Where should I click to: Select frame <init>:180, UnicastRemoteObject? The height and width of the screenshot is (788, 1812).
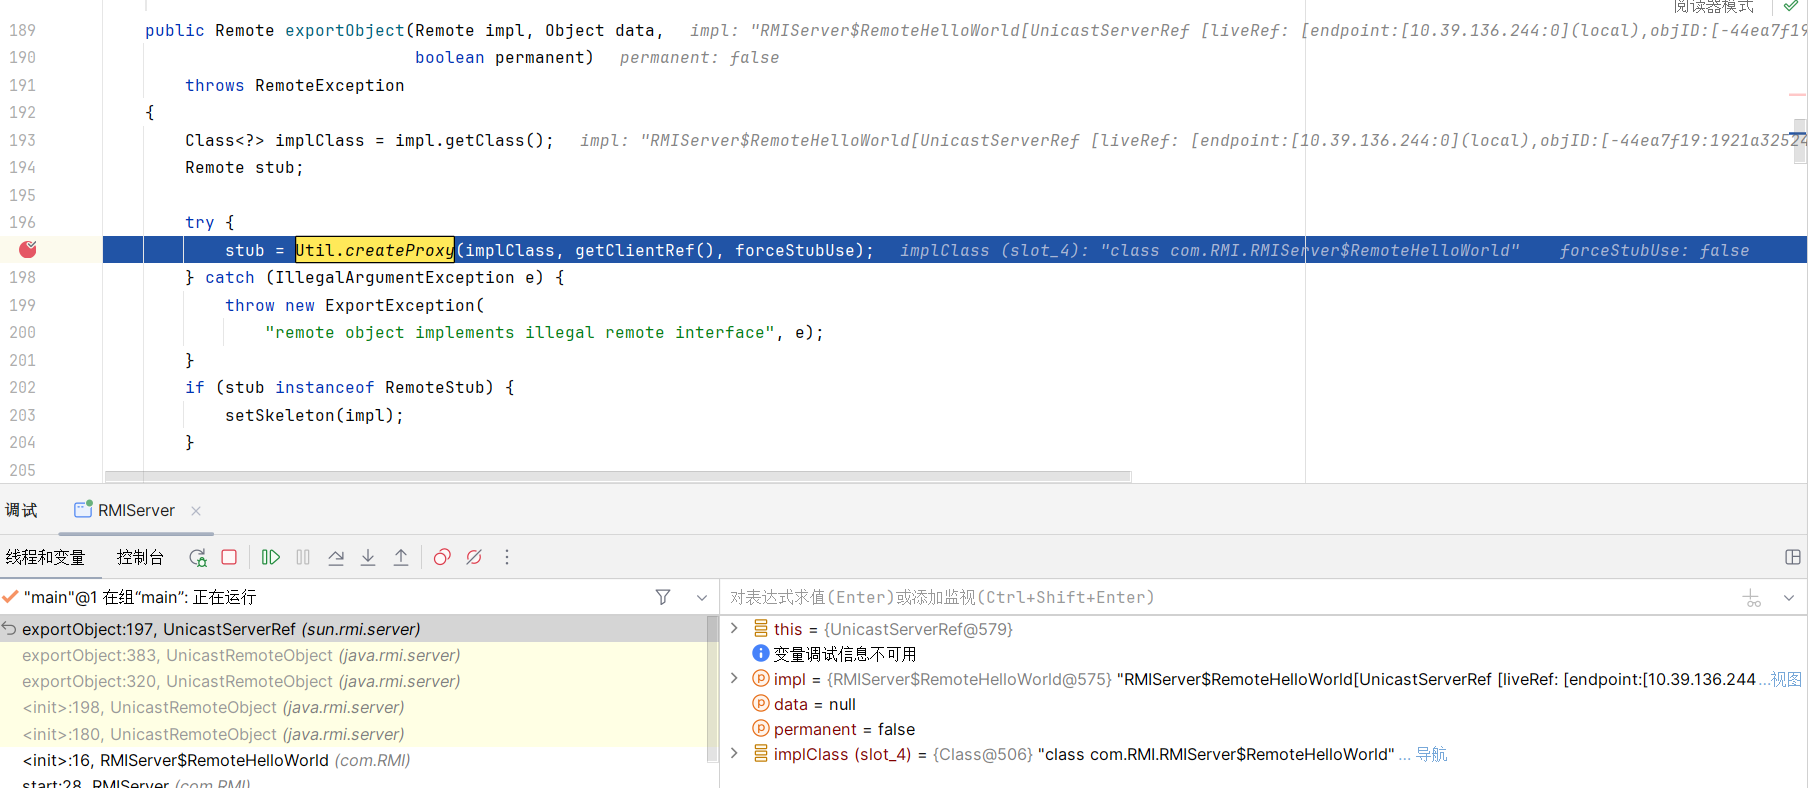(355, 734)
